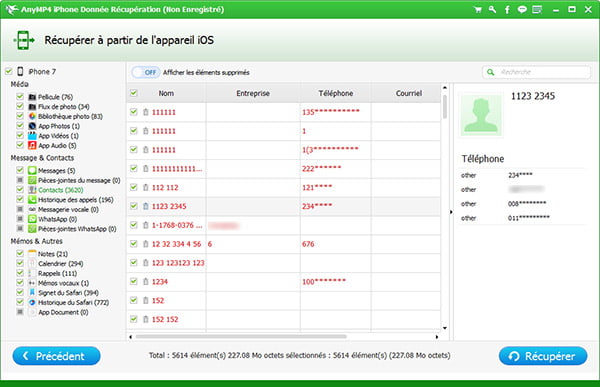Toggle Afficher les éléments supprimés switch
This screenshot has width=600, height=387.
click(x=145, y=72)
